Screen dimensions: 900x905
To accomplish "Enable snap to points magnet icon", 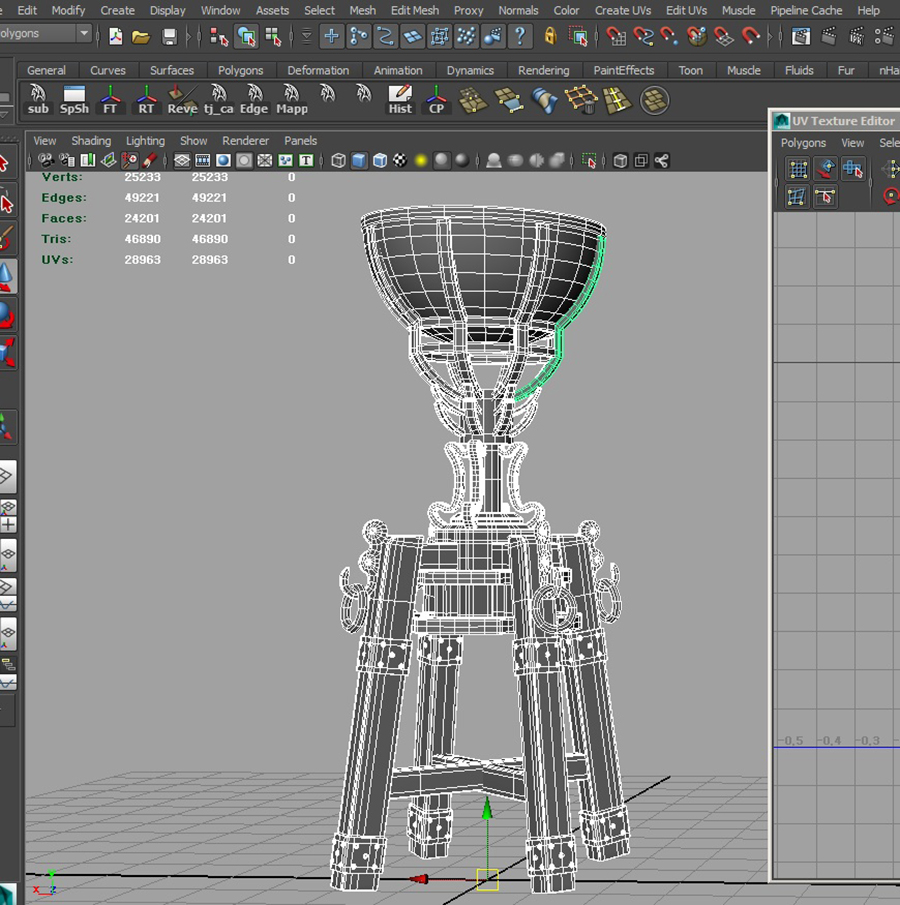I will (x=670, y=36).
